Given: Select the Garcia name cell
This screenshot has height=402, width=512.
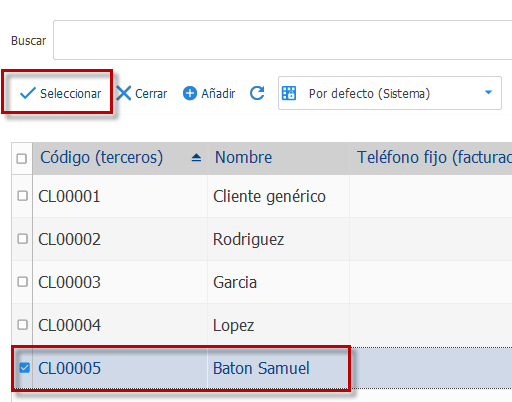Looking at the screenshot, I should [x=278, y=282].
